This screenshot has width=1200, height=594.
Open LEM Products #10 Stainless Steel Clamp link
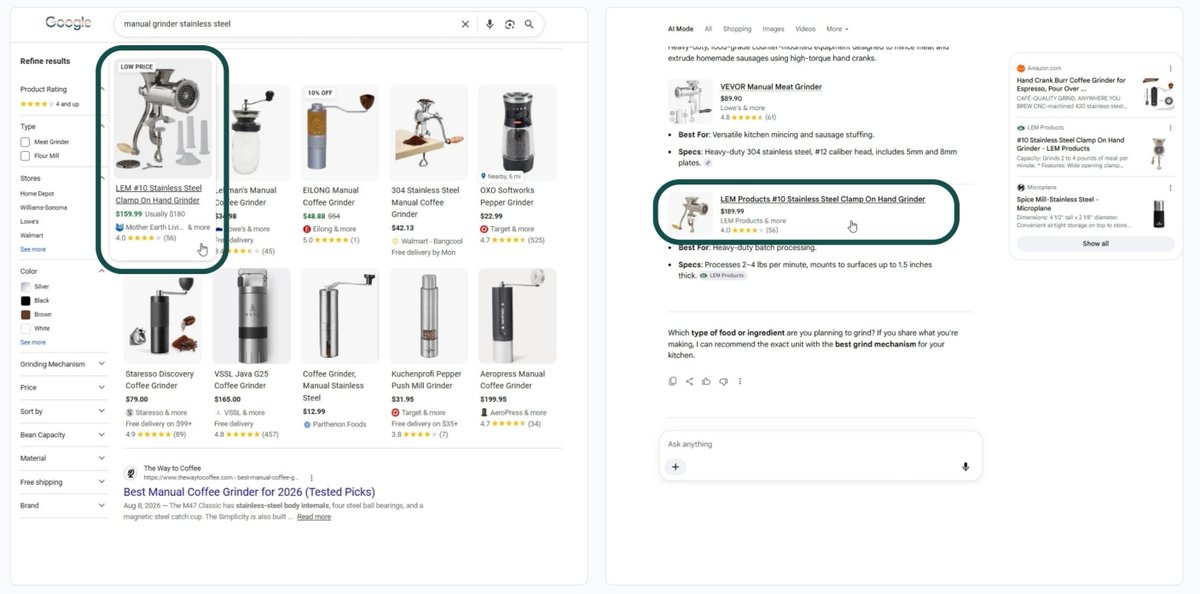click(822, 199)
